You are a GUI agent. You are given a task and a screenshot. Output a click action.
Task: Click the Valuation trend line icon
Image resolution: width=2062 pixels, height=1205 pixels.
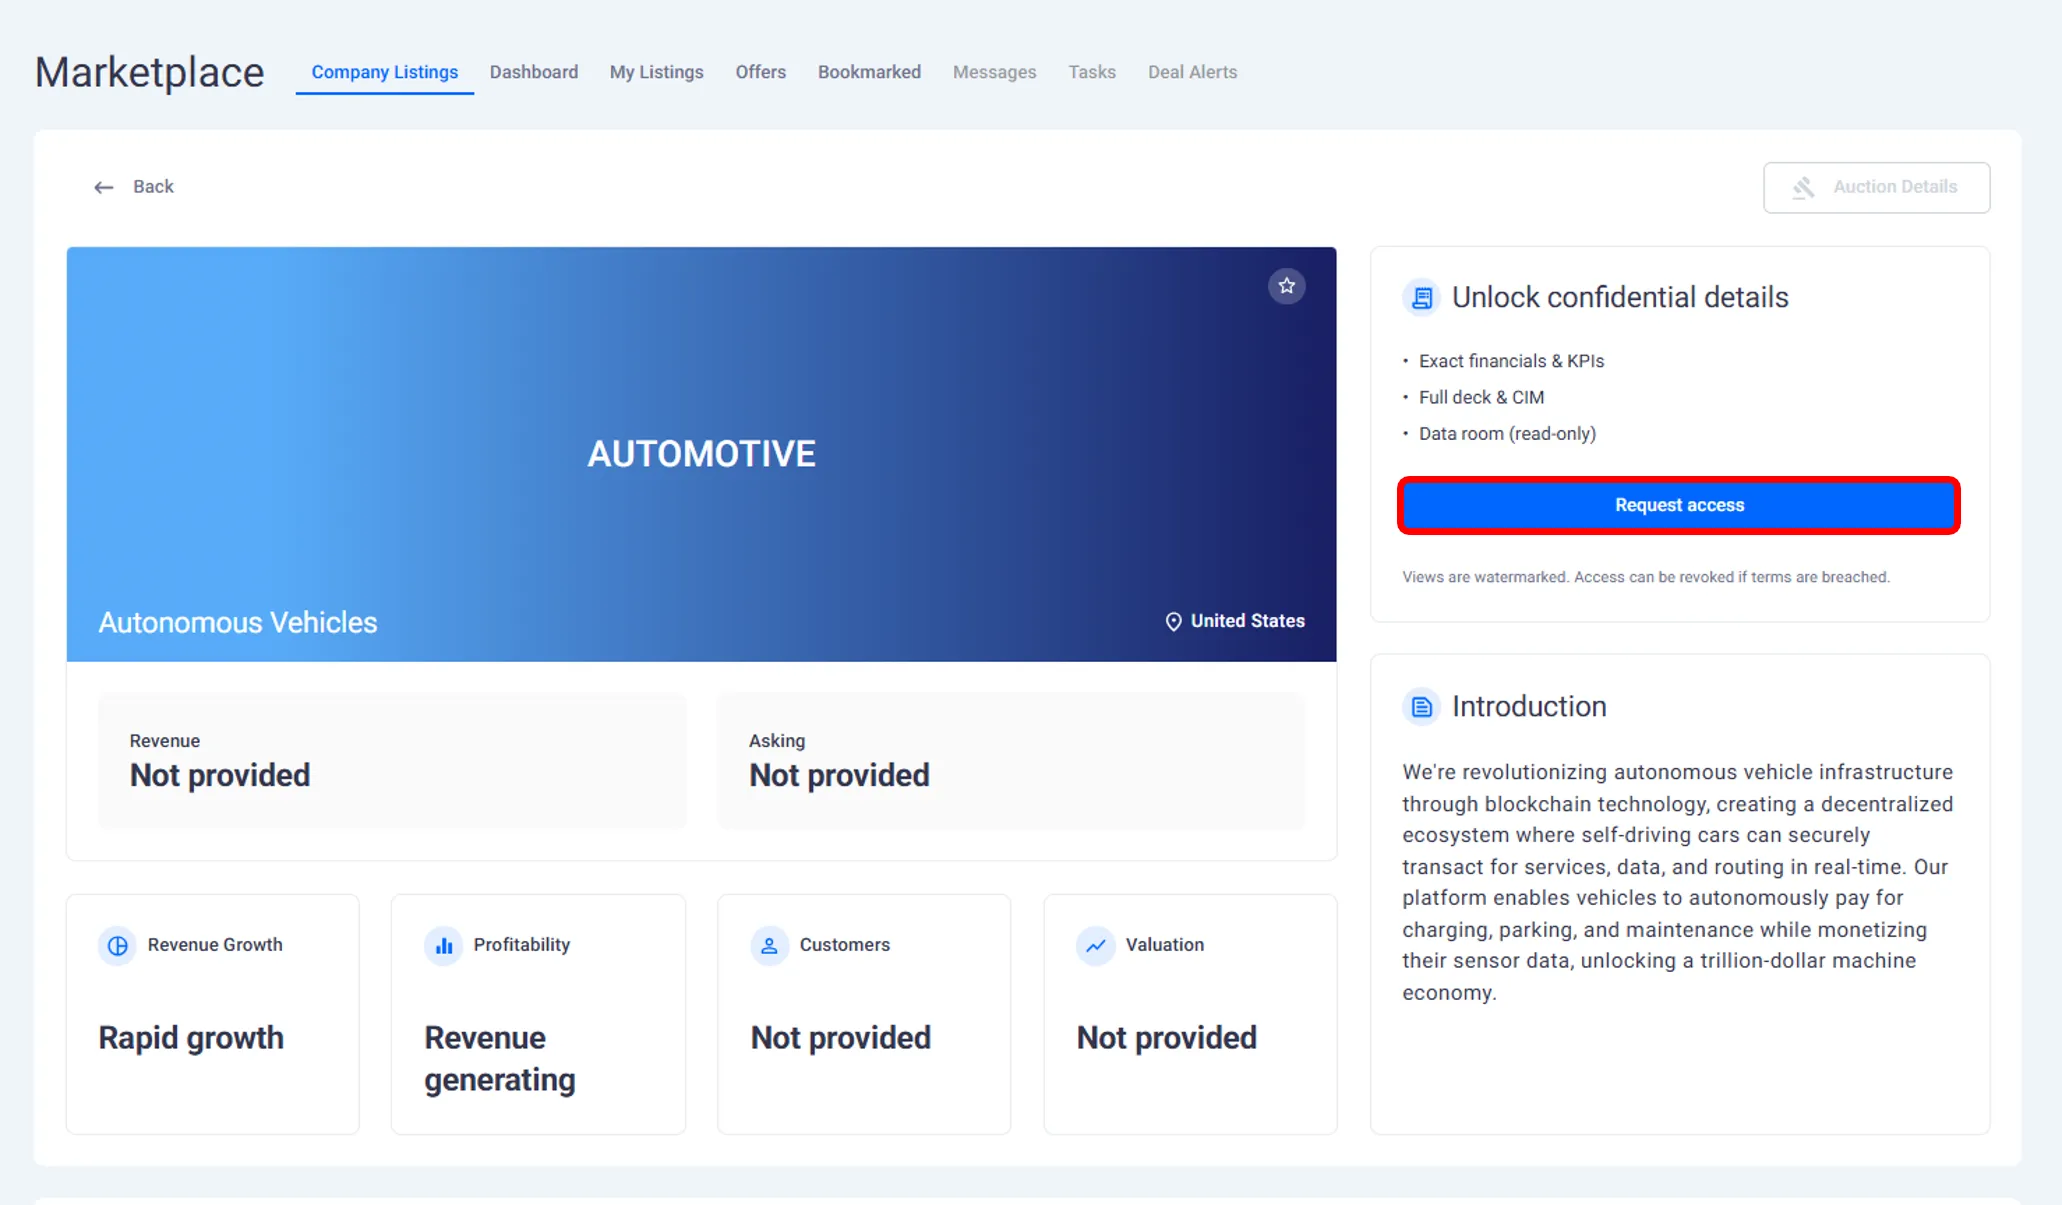coord(1095,945)
